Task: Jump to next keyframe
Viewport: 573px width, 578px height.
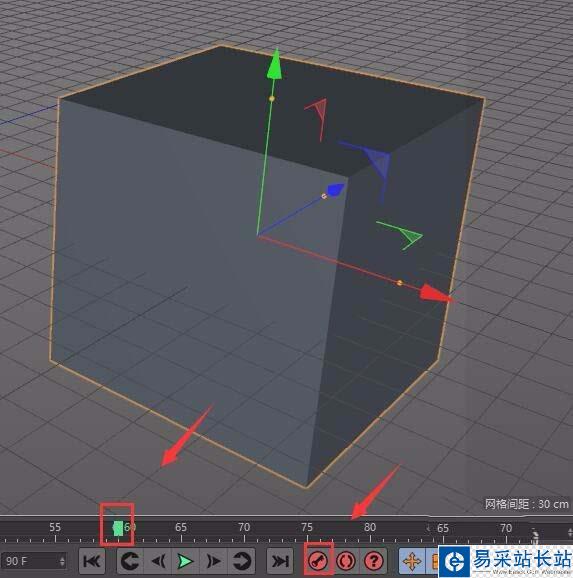Action: pos(241,561)
